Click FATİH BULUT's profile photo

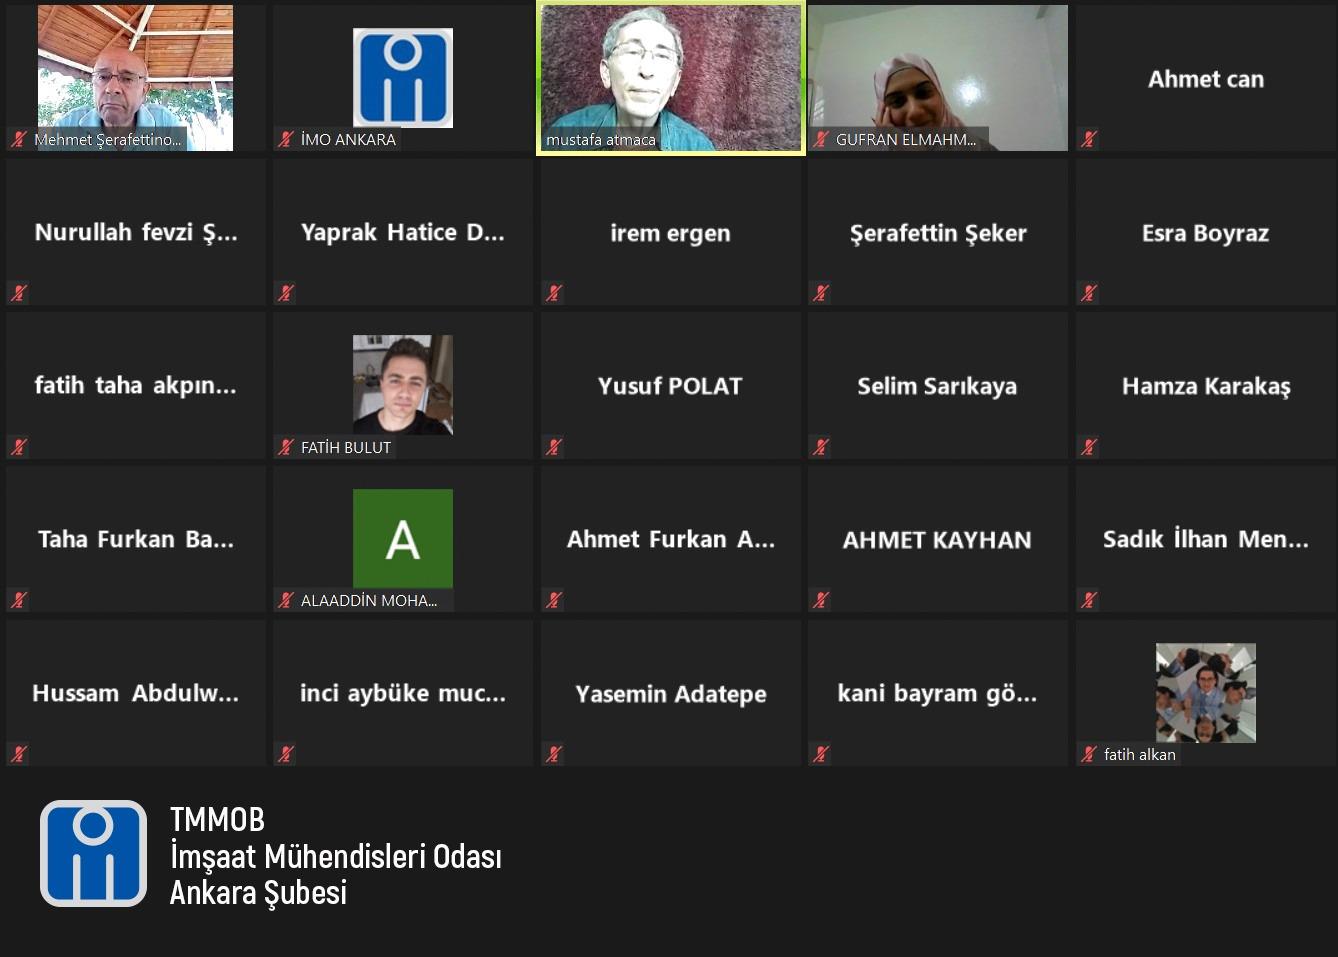(403, 385)
